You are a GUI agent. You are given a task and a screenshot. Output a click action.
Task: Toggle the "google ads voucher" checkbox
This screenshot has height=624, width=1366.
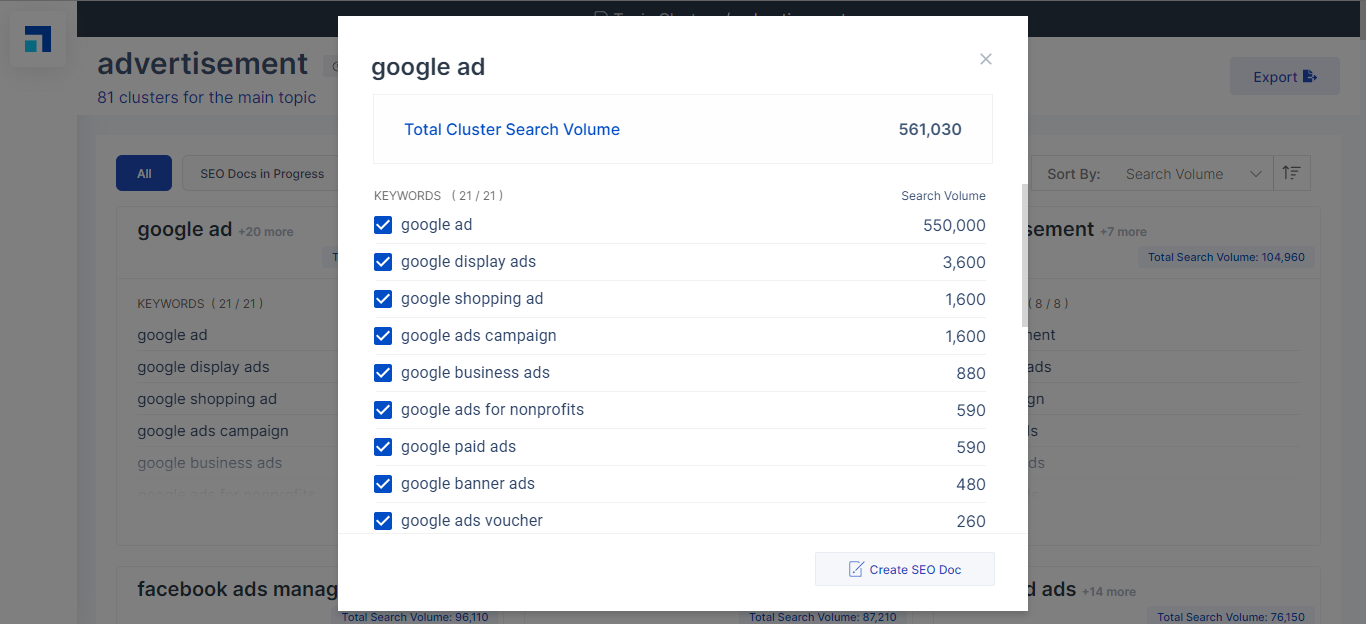(x=383, y=521)
